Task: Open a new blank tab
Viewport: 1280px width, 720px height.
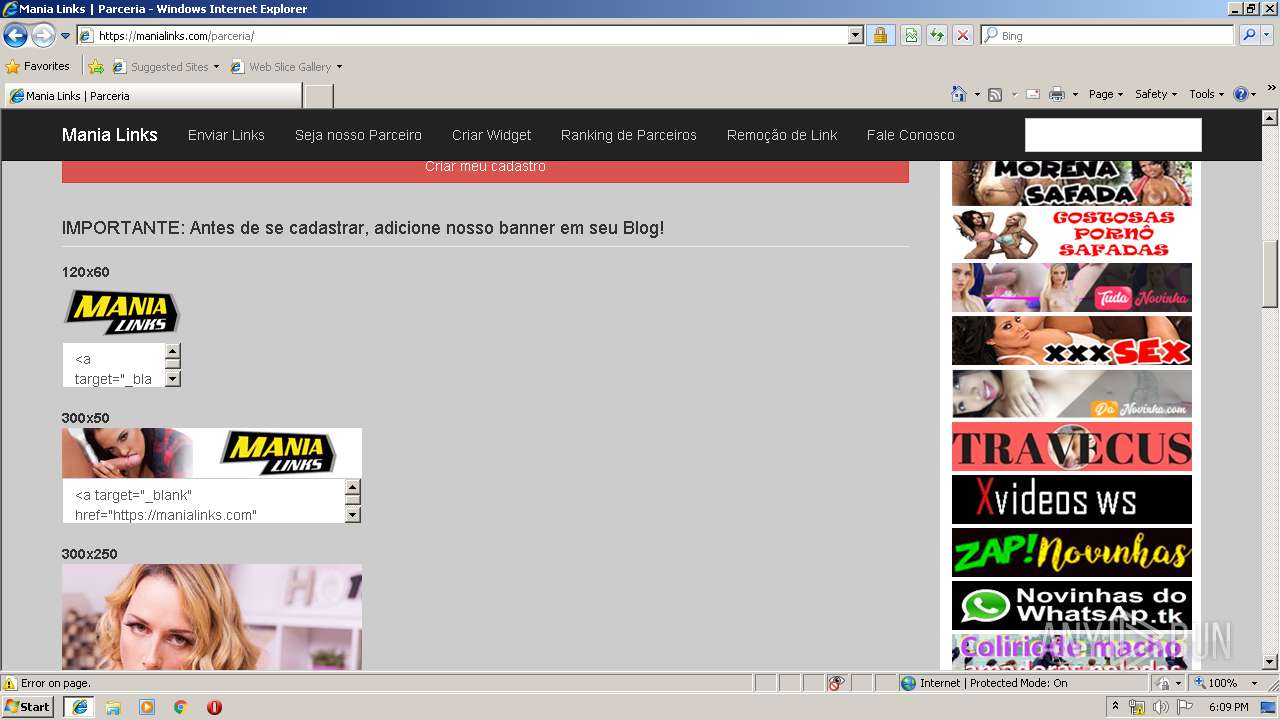Action: 319,96
